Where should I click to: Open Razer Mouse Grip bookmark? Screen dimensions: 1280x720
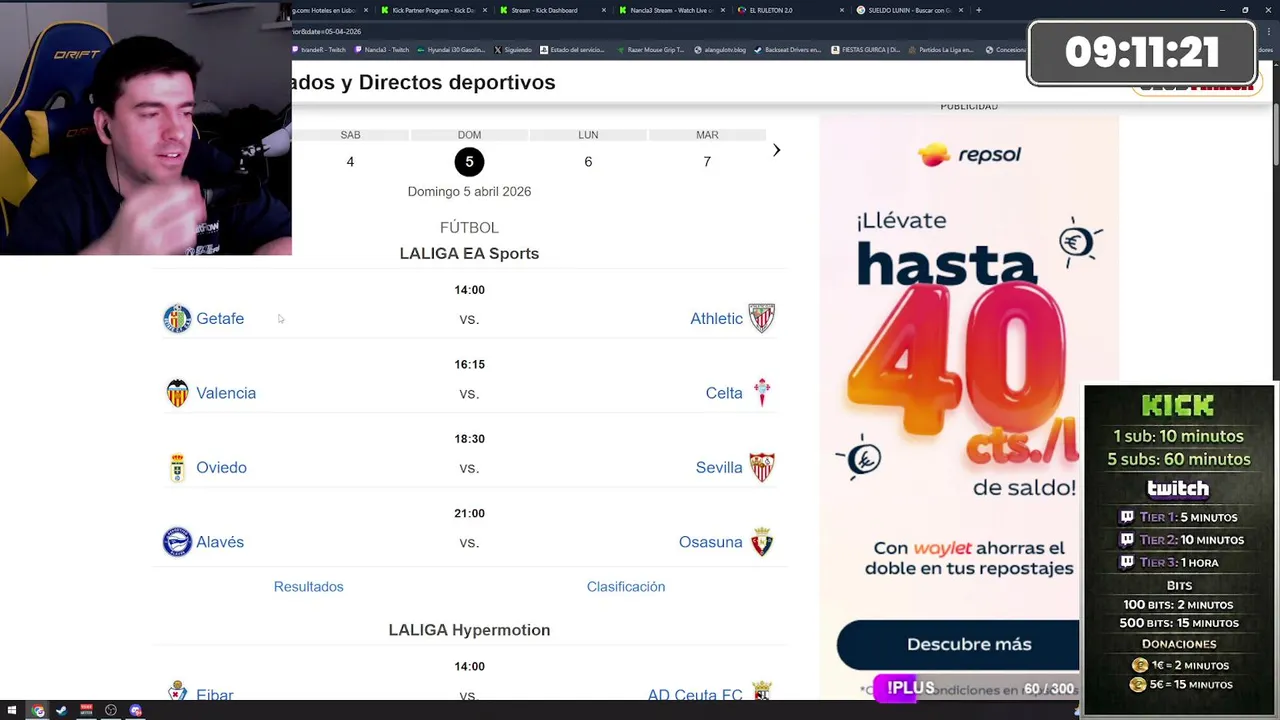[651, 49]
